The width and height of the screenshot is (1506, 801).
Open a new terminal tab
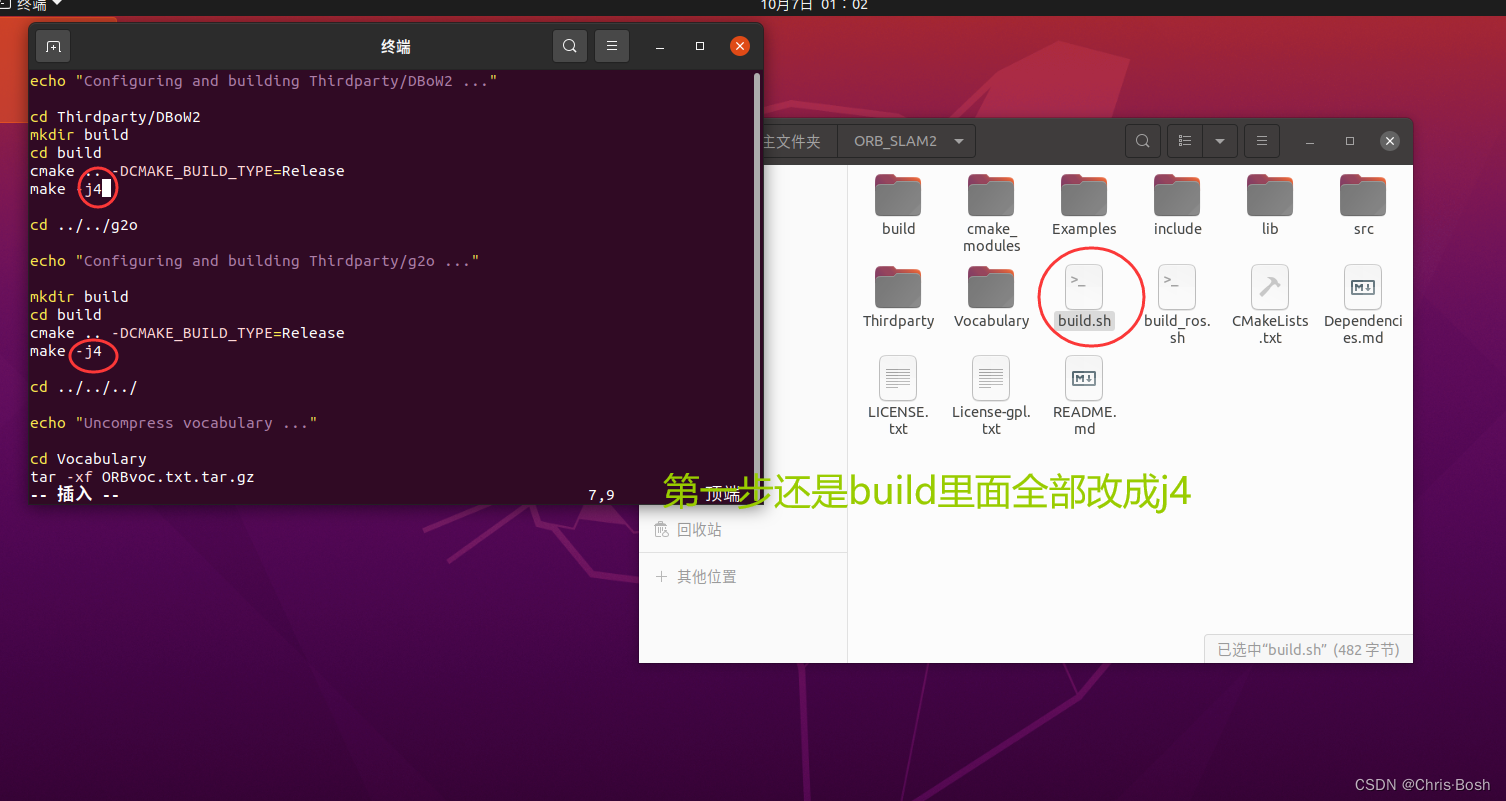[53, 46]
